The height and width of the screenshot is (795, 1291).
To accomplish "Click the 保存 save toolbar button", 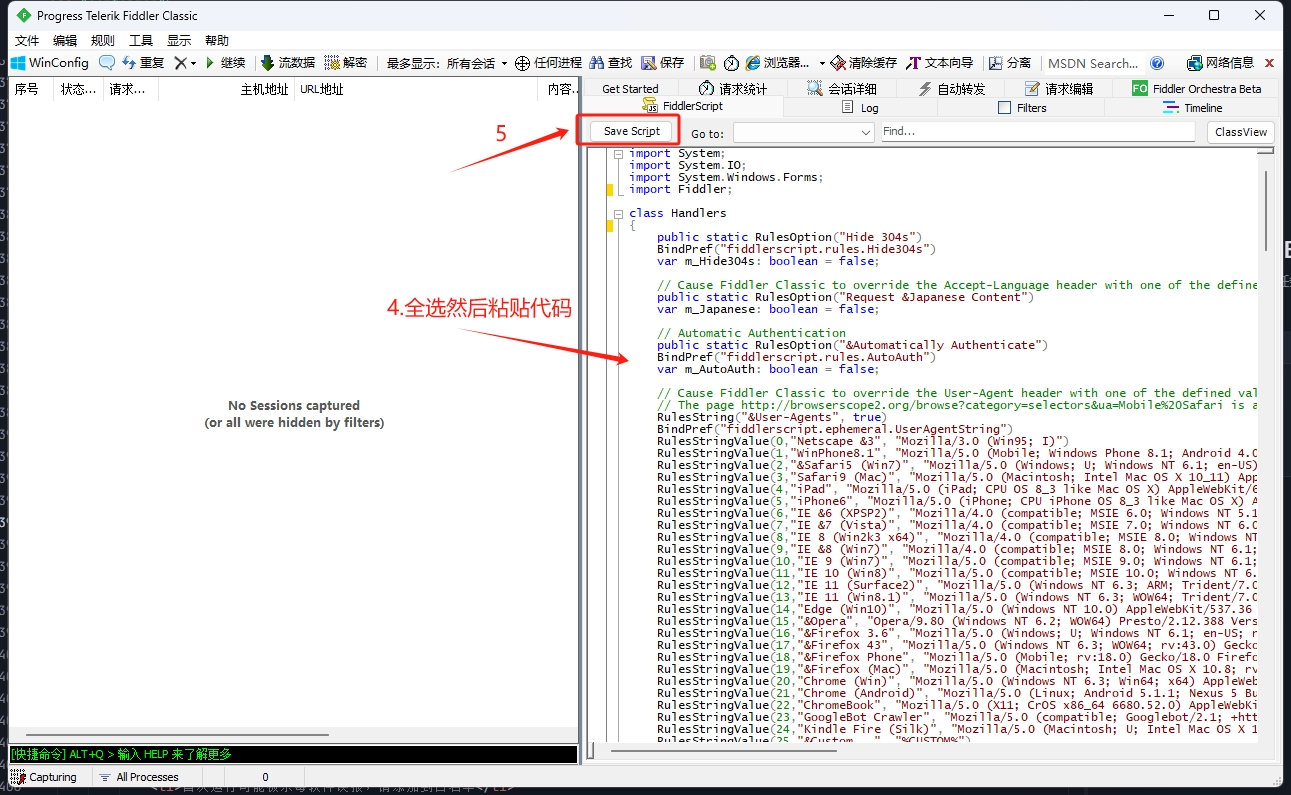I will pyautogui.click(x=663, y=62).
